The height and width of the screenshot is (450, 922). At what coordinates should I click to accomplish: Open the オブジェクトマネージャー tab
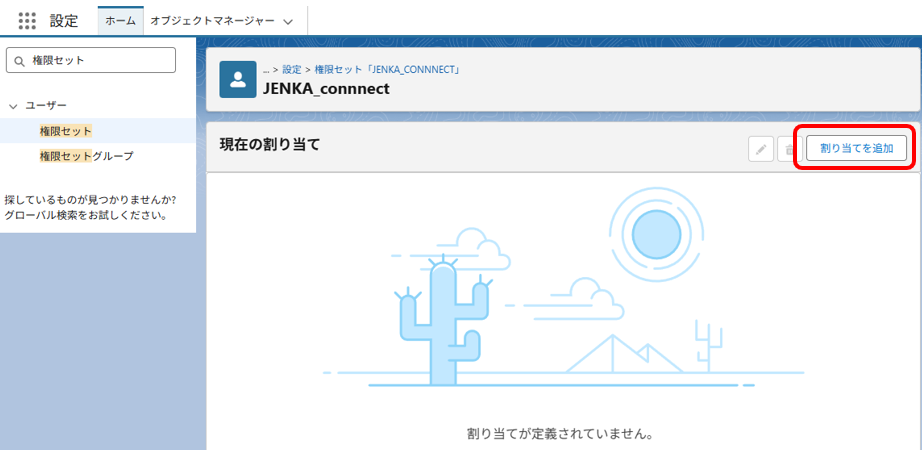211,21
